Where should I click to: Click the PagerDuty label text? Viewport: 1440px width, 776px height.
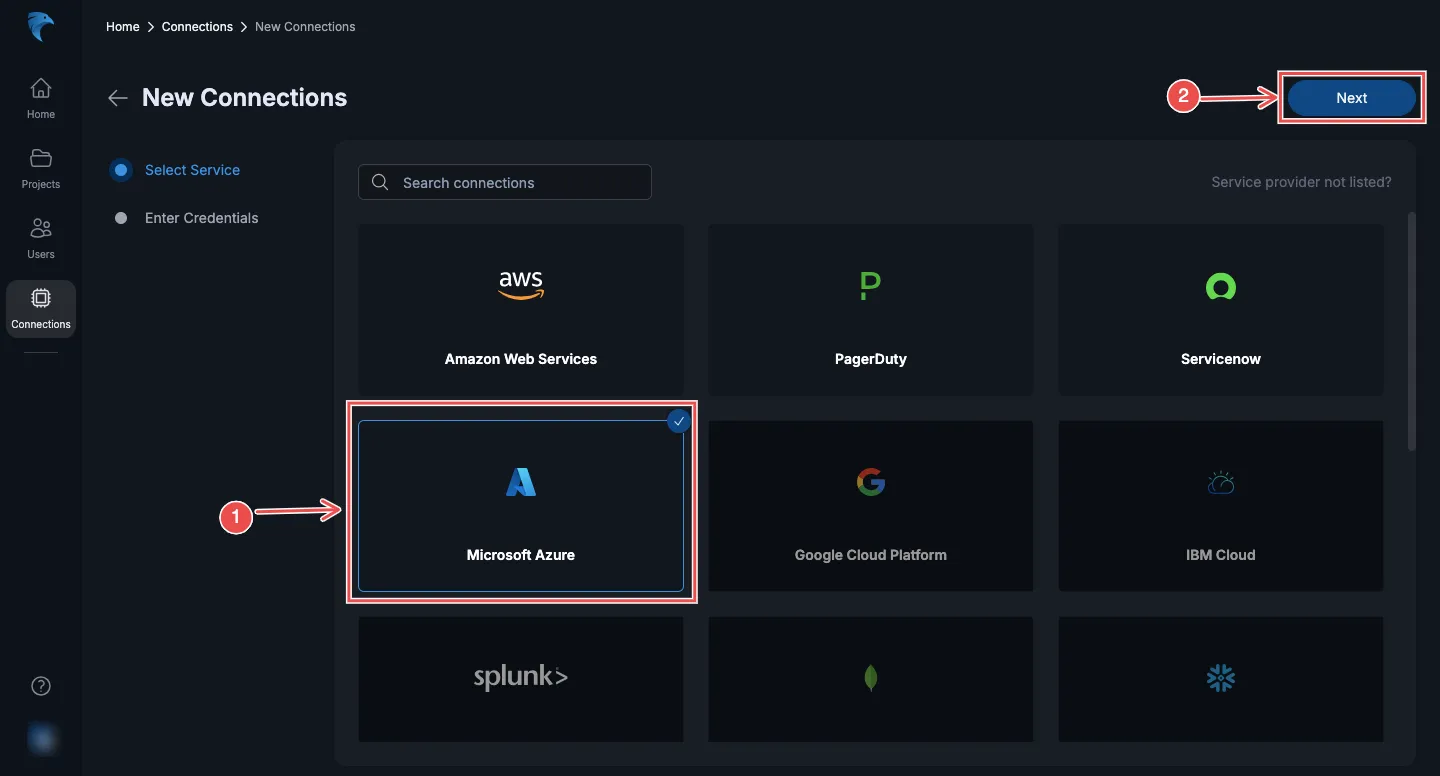(x=871, y=359)
